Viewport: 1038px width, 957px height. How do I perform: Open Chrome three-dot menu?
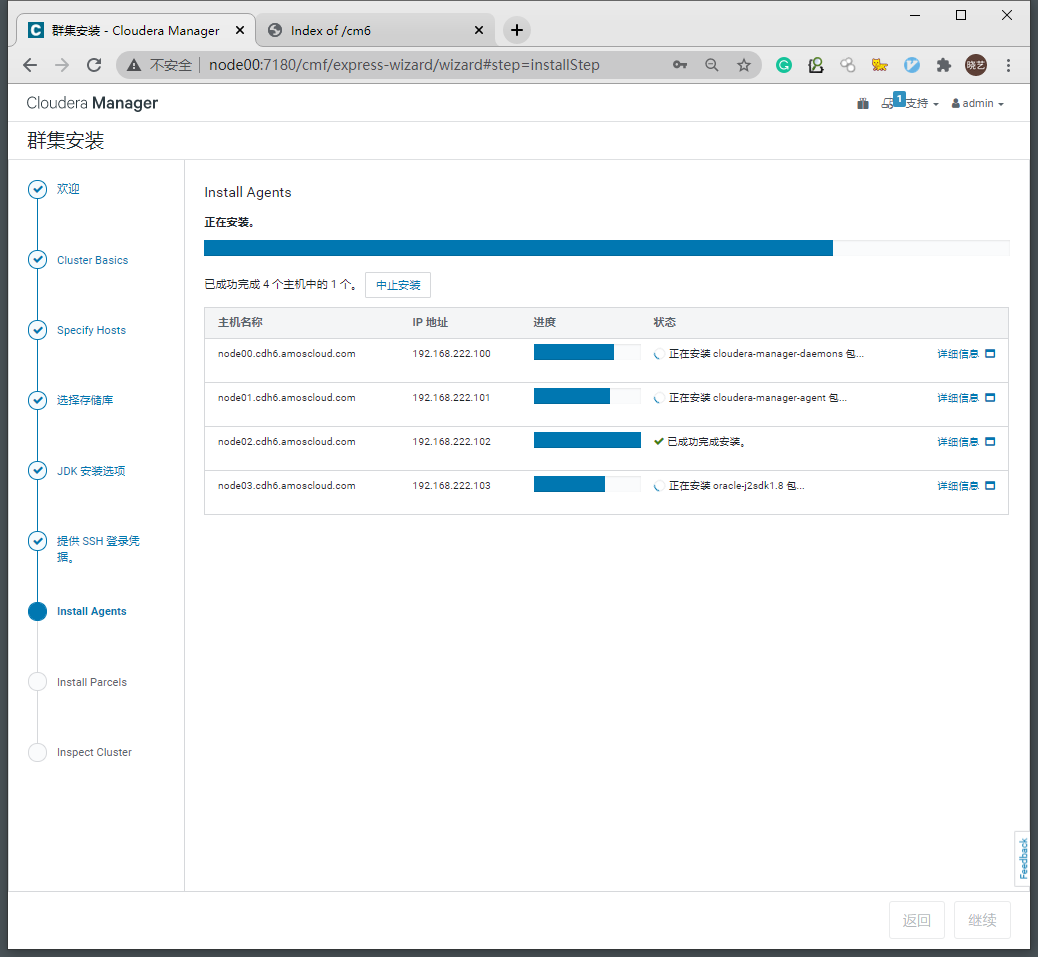[1008, 65]
